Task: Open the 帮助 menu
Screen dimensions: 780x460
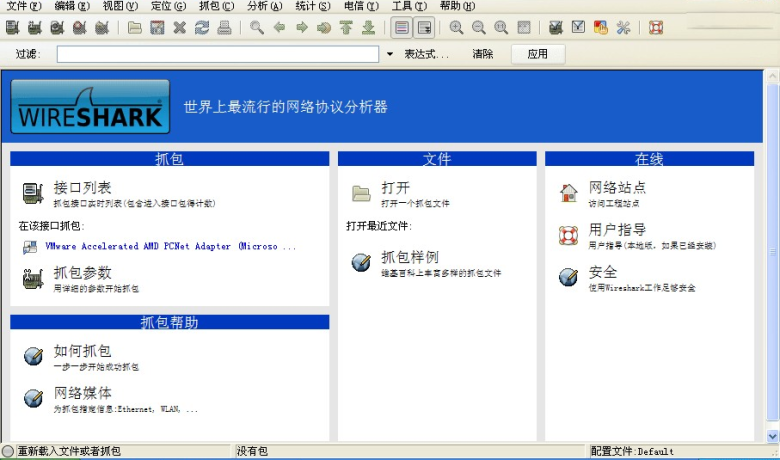Action: 458,6
